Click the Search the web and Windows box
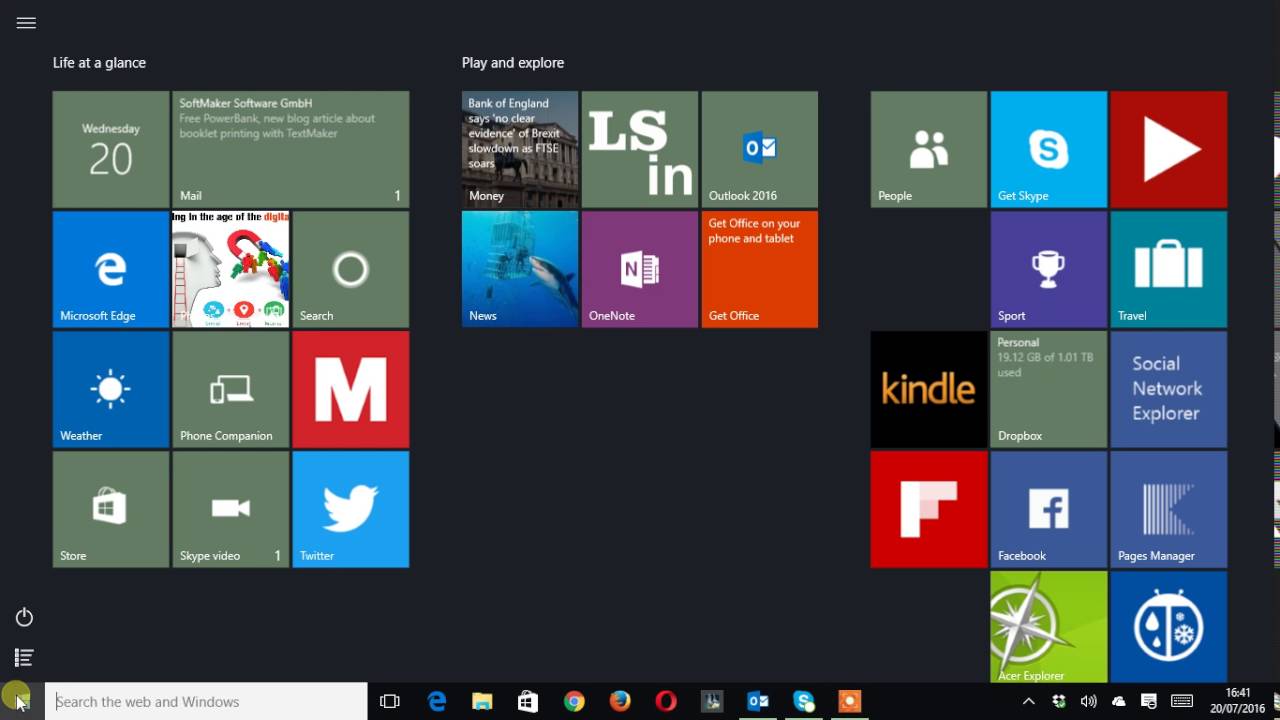Viewport: 1280px width, 720px height. coord(207,701)
